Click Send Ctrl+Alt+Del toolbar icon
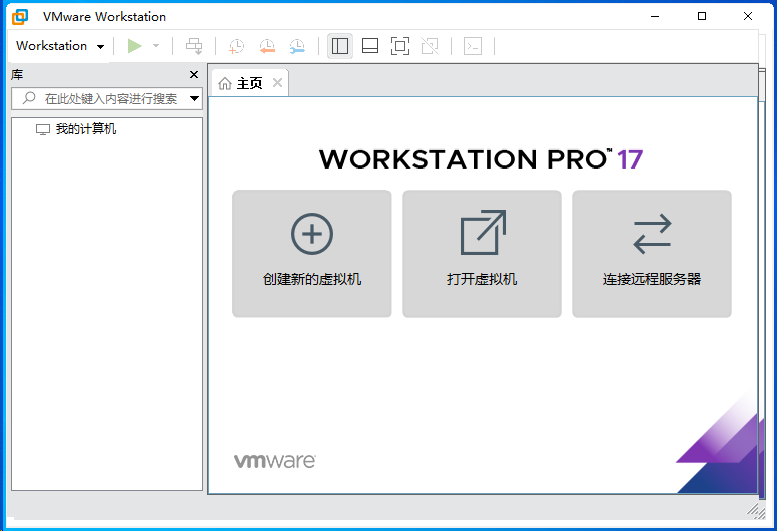Viewport: 777px width, 531px height. click(x=194, y=46)
